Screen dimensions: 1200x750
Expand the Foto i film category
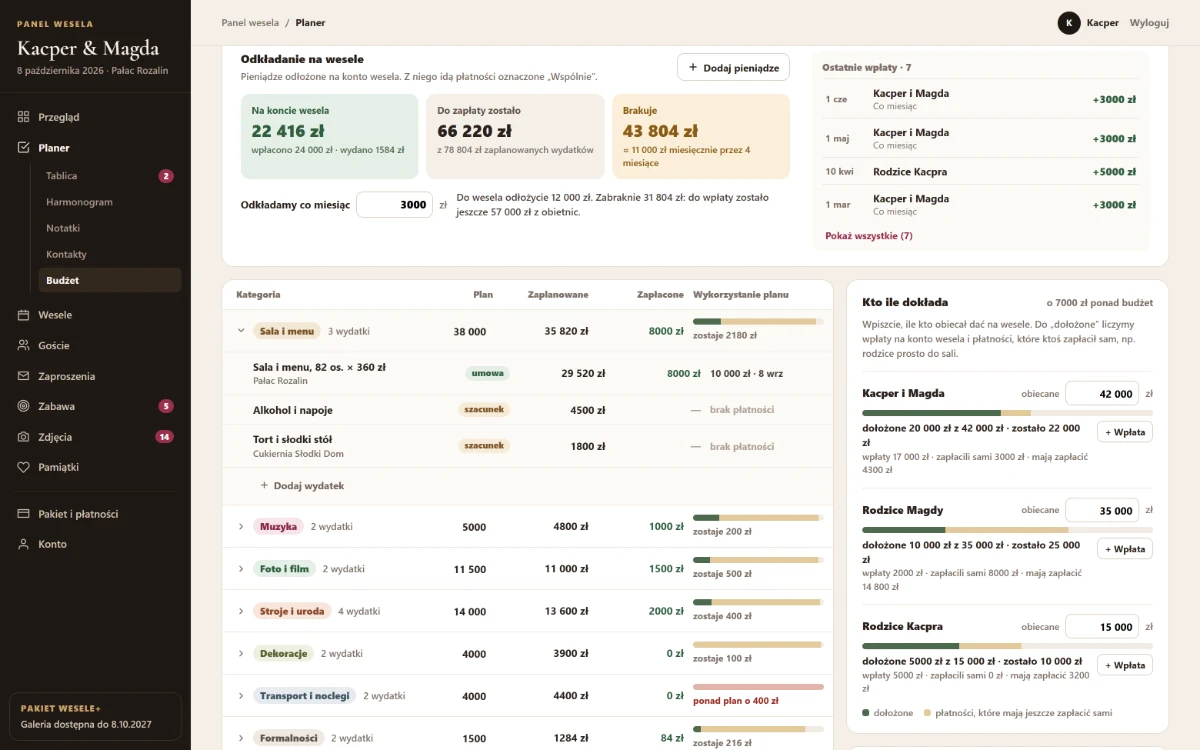(x=241, y=569)
